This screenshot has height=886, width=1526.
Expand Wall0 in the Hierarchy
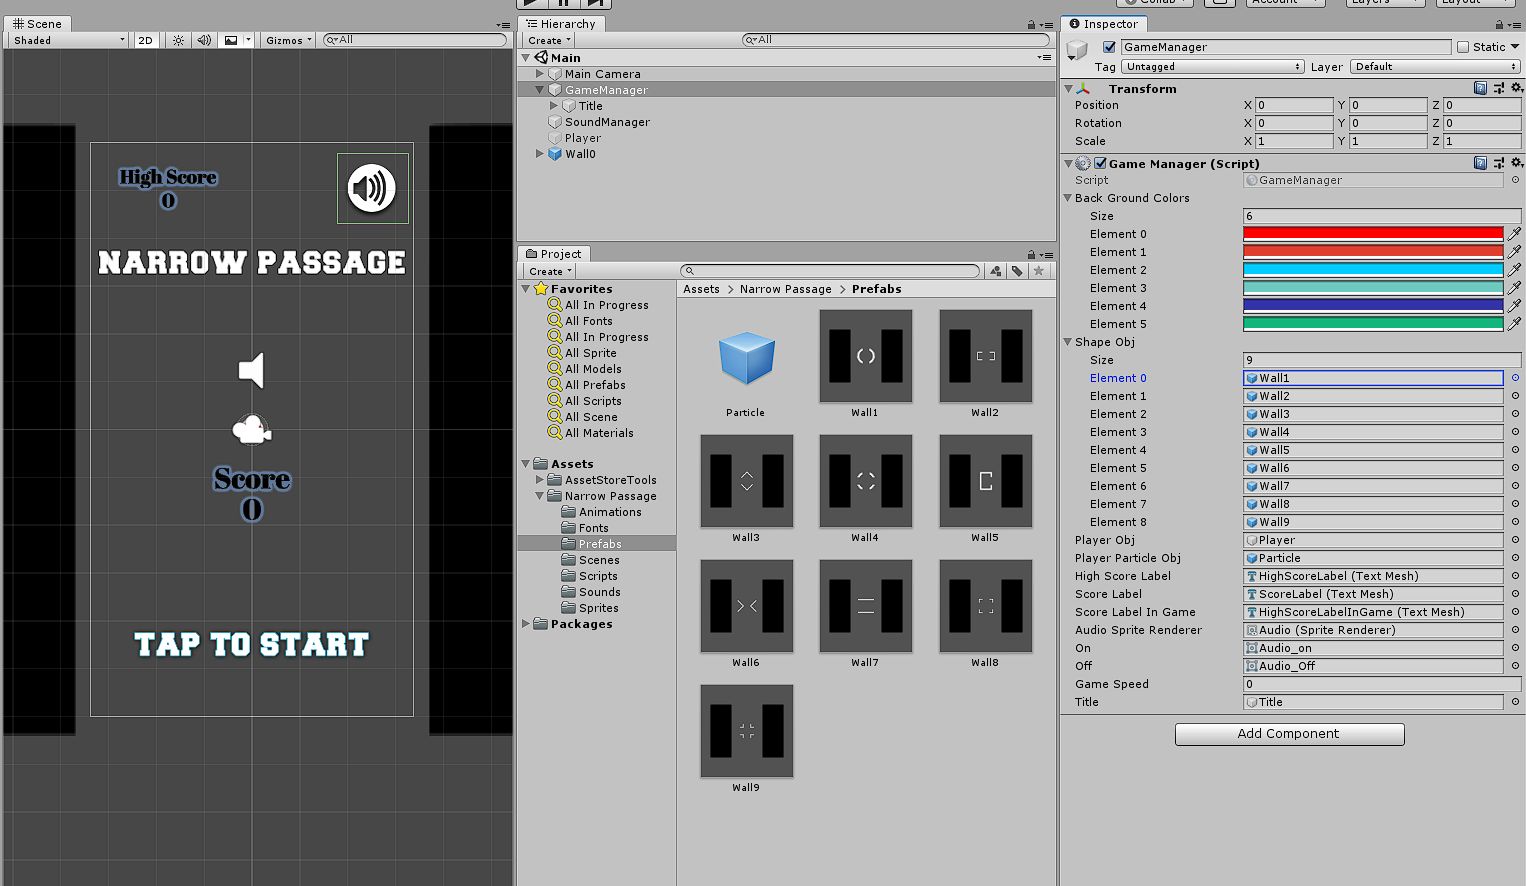(x=540, y=154)
